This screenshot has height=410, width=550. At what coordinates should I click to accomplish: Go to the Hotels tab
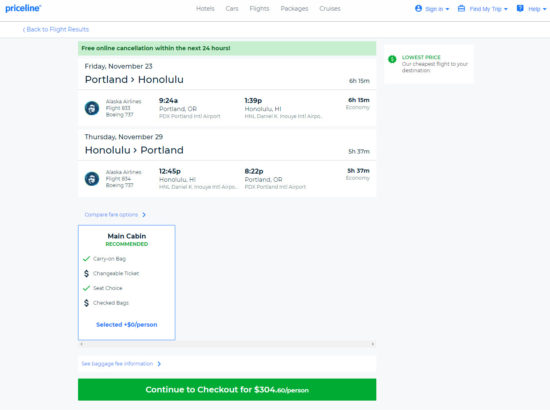tap(205, 8)
